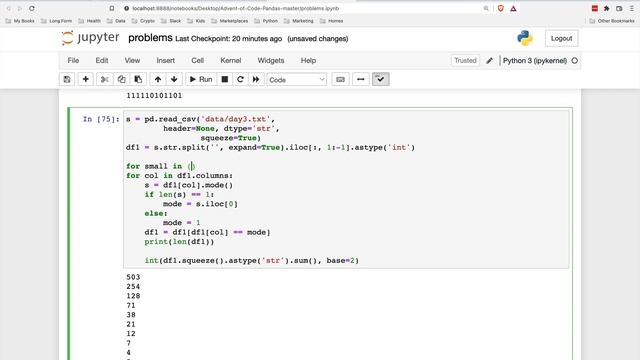Screen dimensions: 640x360
Task: Click the wide dash toolbar button
Action: click(x=360, y=80)
